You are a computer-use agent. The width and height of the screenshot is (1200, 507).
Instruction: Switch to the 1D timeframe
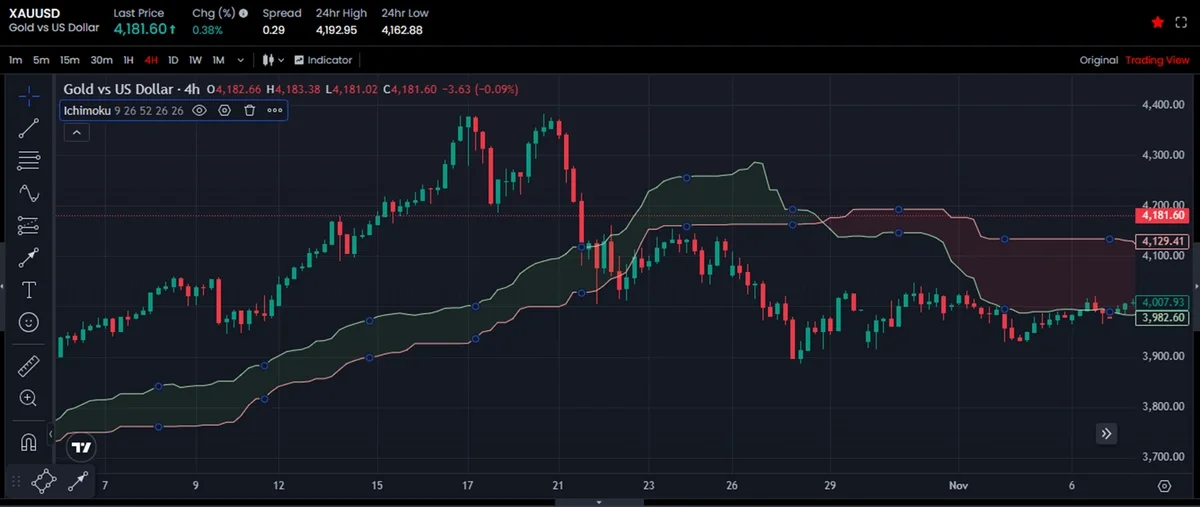point(173,60)
